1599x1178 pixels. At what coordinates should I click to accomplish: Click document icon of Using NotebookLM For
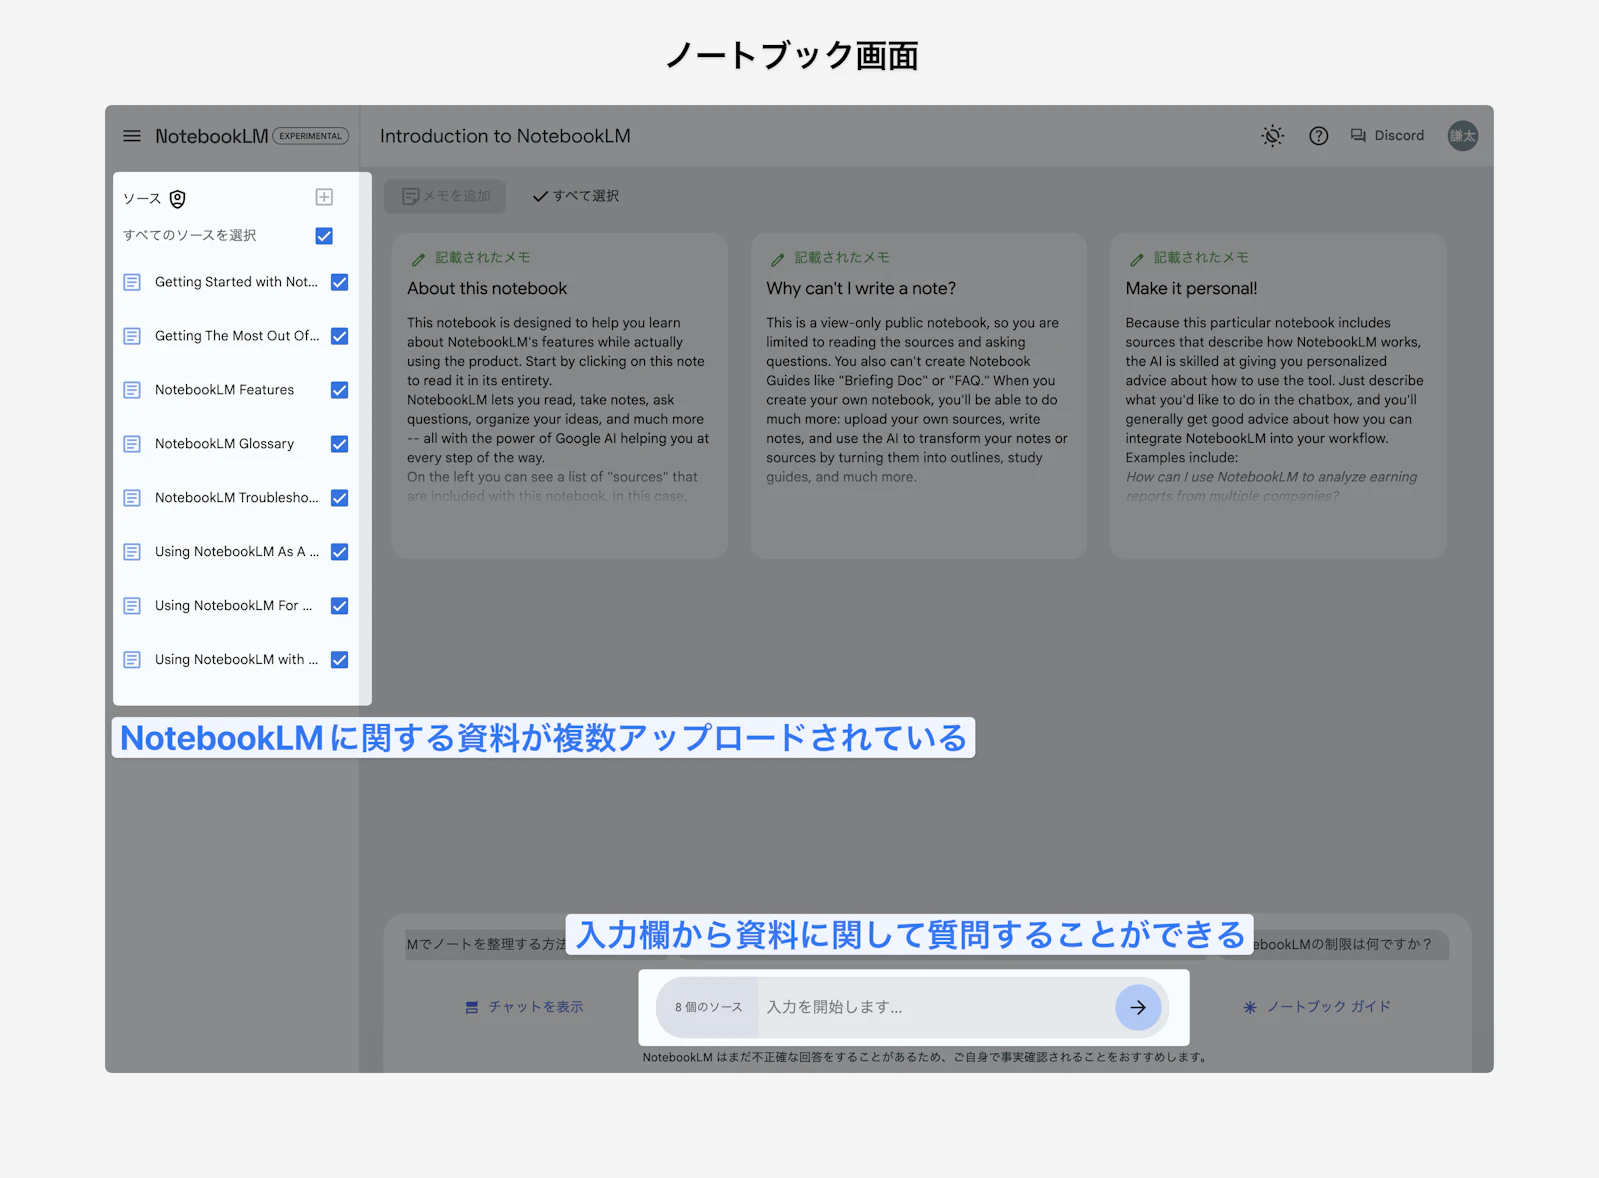pyautogui.click(x=132, y=606)
